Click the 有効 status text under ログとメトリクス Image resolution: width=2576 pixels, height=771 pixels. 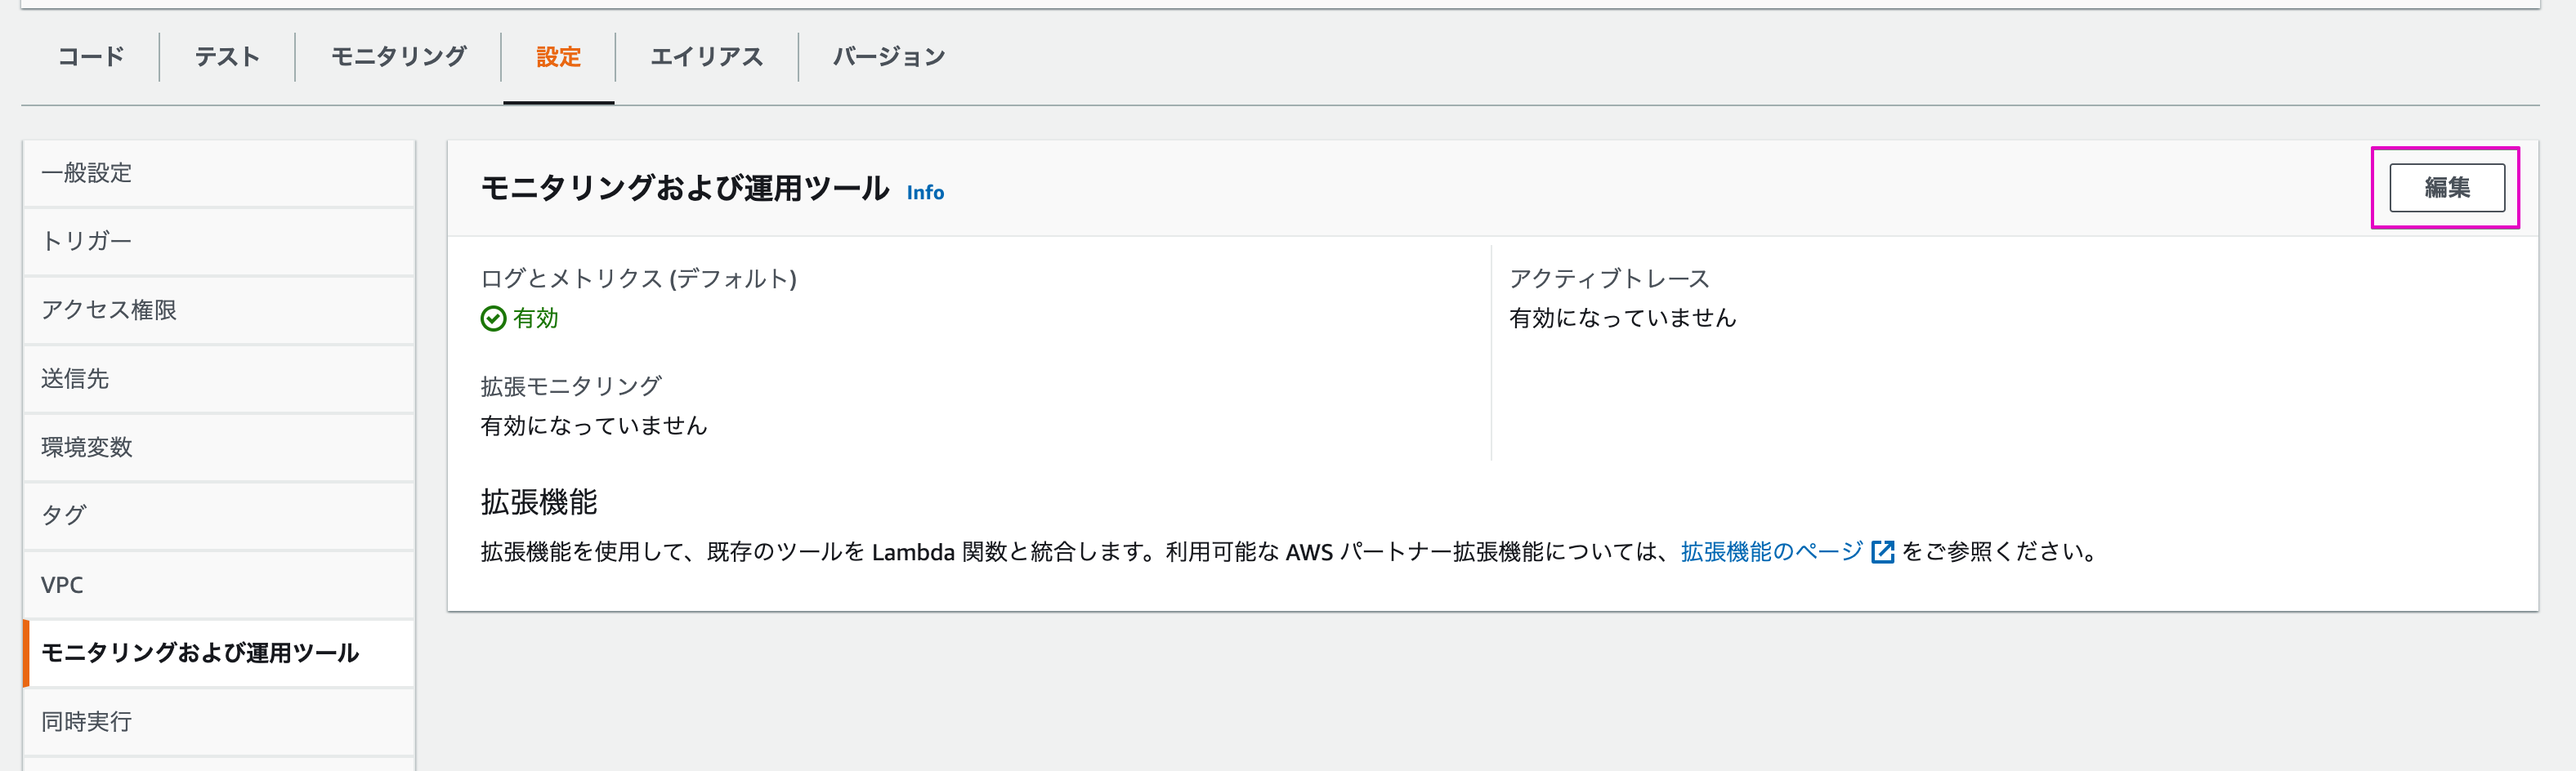[534, 319]
